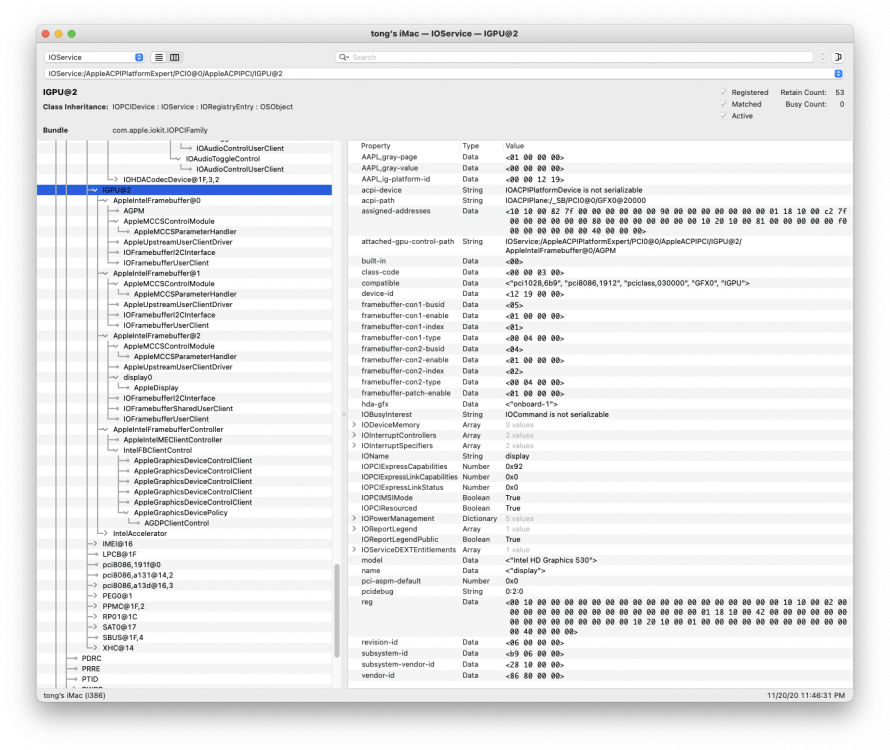The width and height of the screenshot is (890, 750).
Task: Toggle the Active checkbox
Action: click(724, 116)
